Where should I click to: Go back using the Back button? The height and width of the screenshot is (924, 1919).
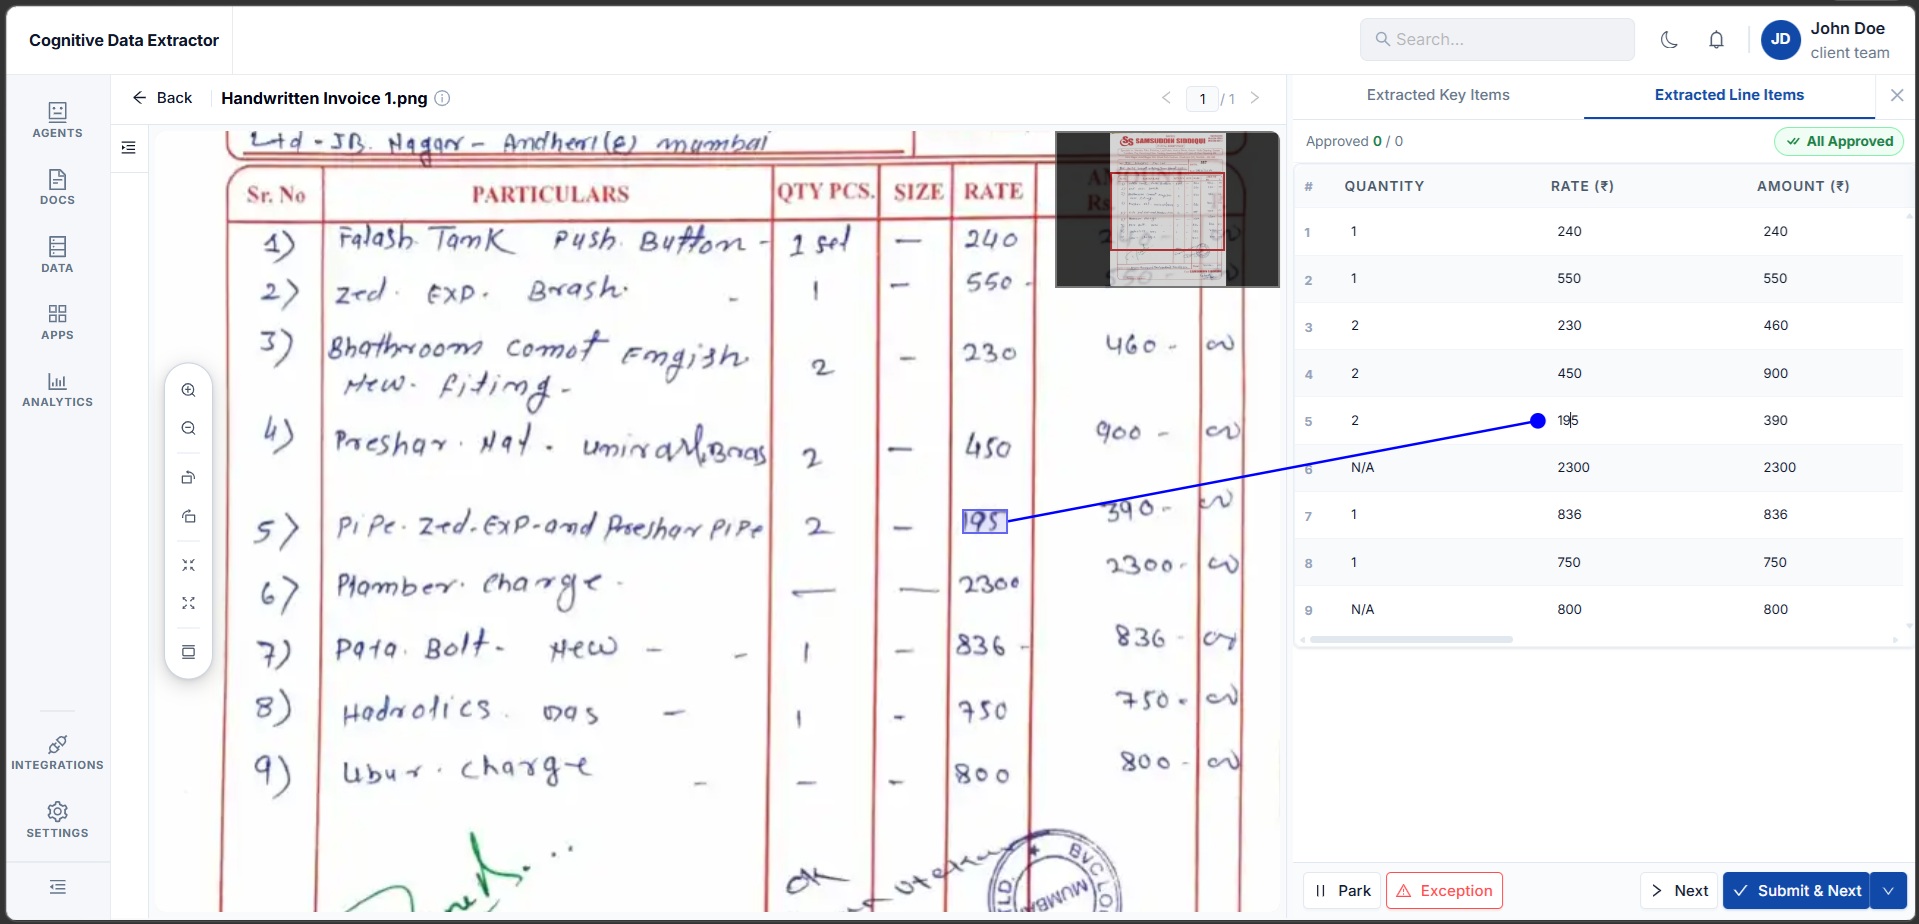162,98
